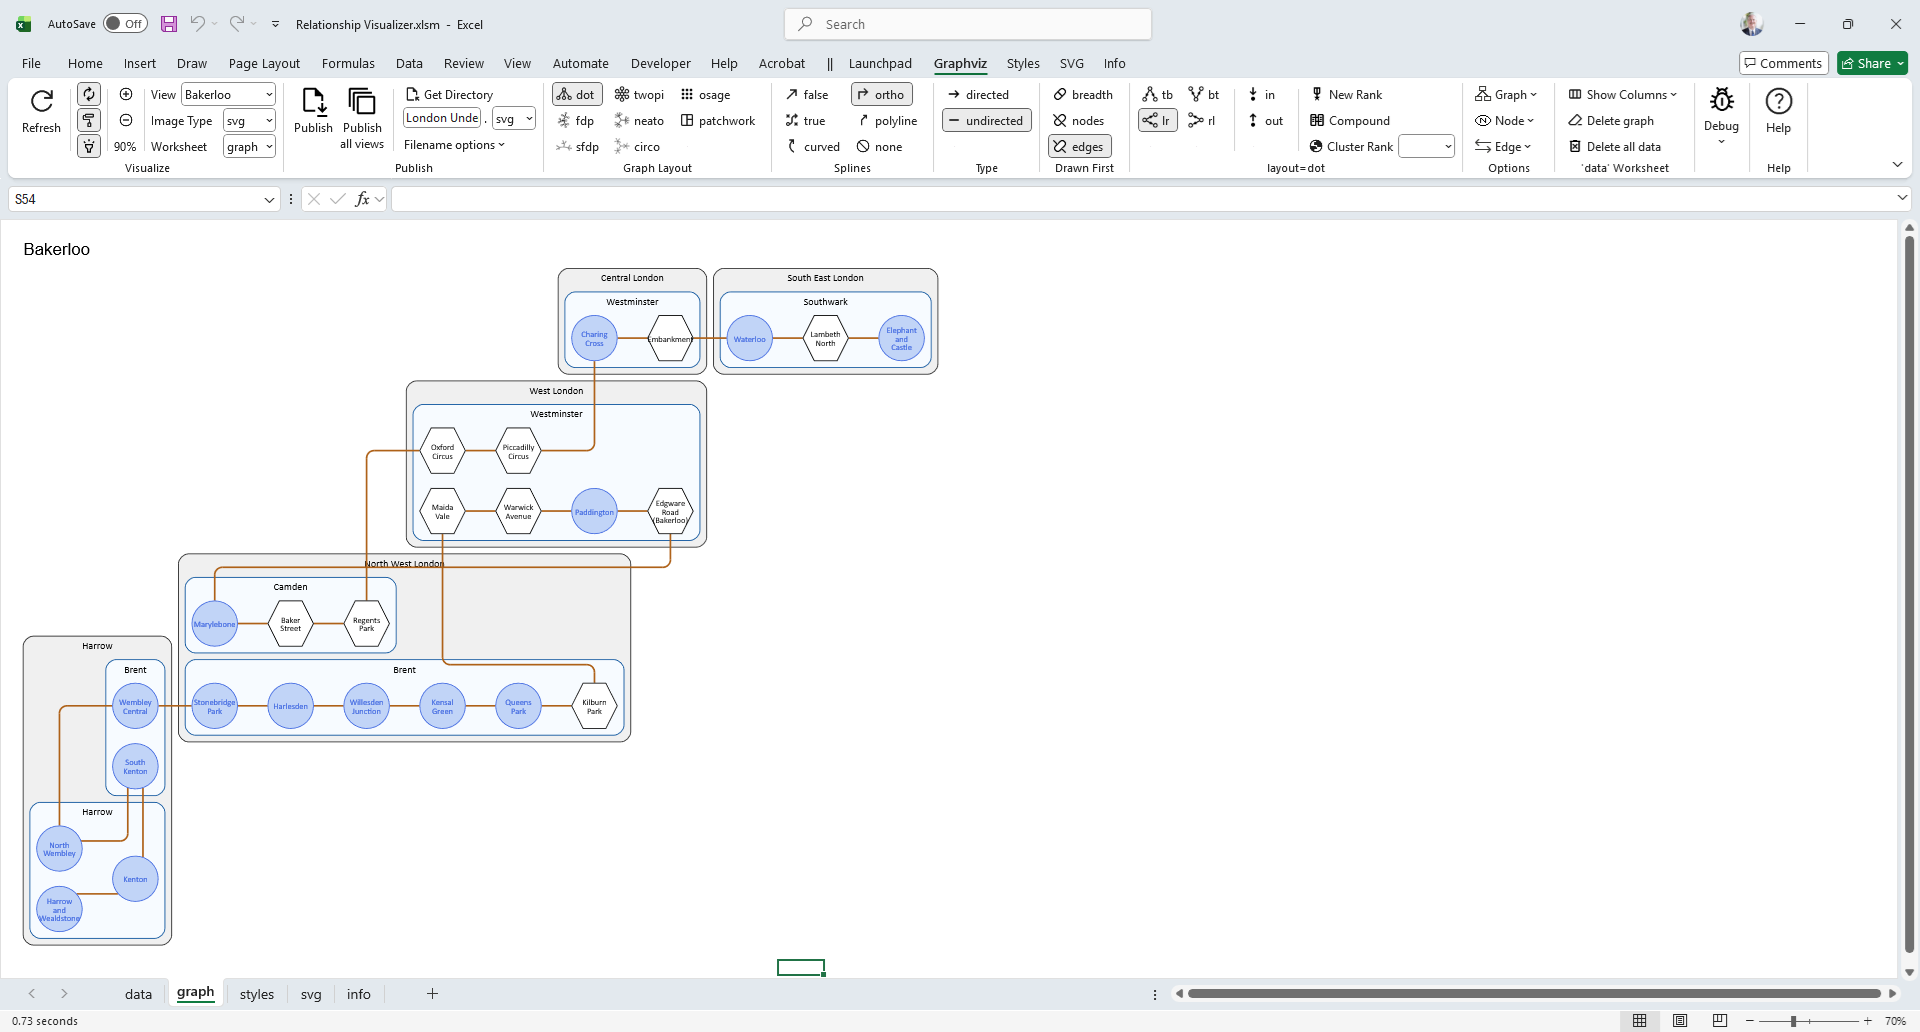Click the Share button
This screenshot has height=1032, width=1920.
click(x=1872, y=63)
